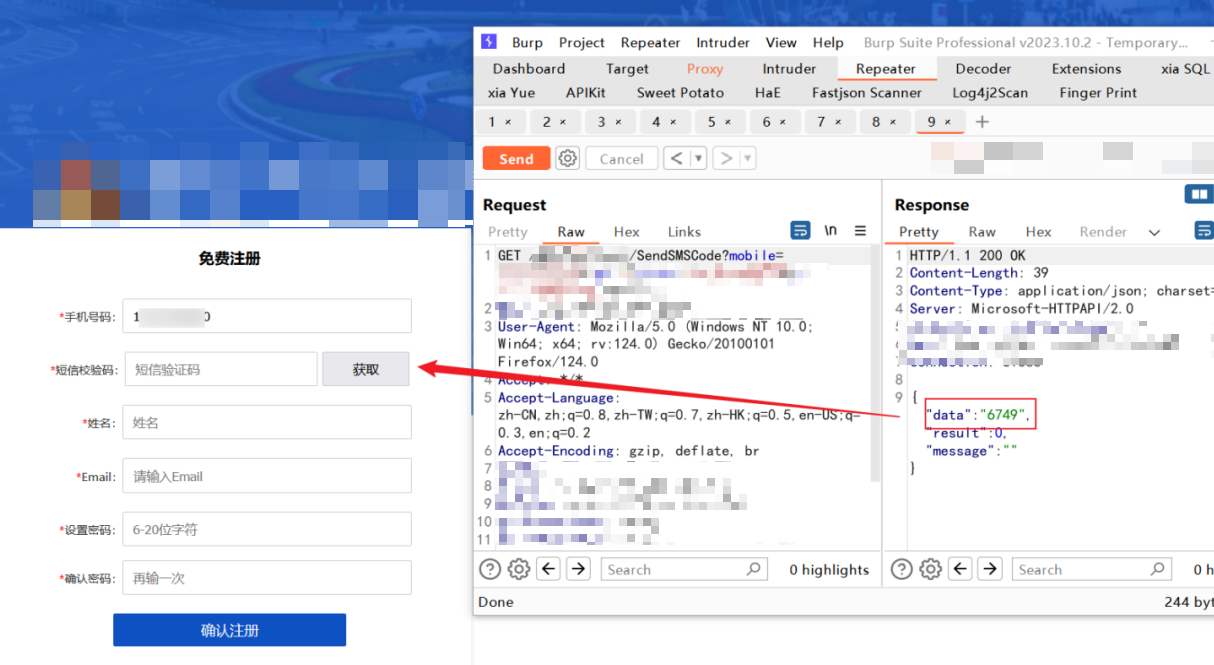Go to next search match in Response
This screenshot has width=1214, height=665.
tap(990, 569)
